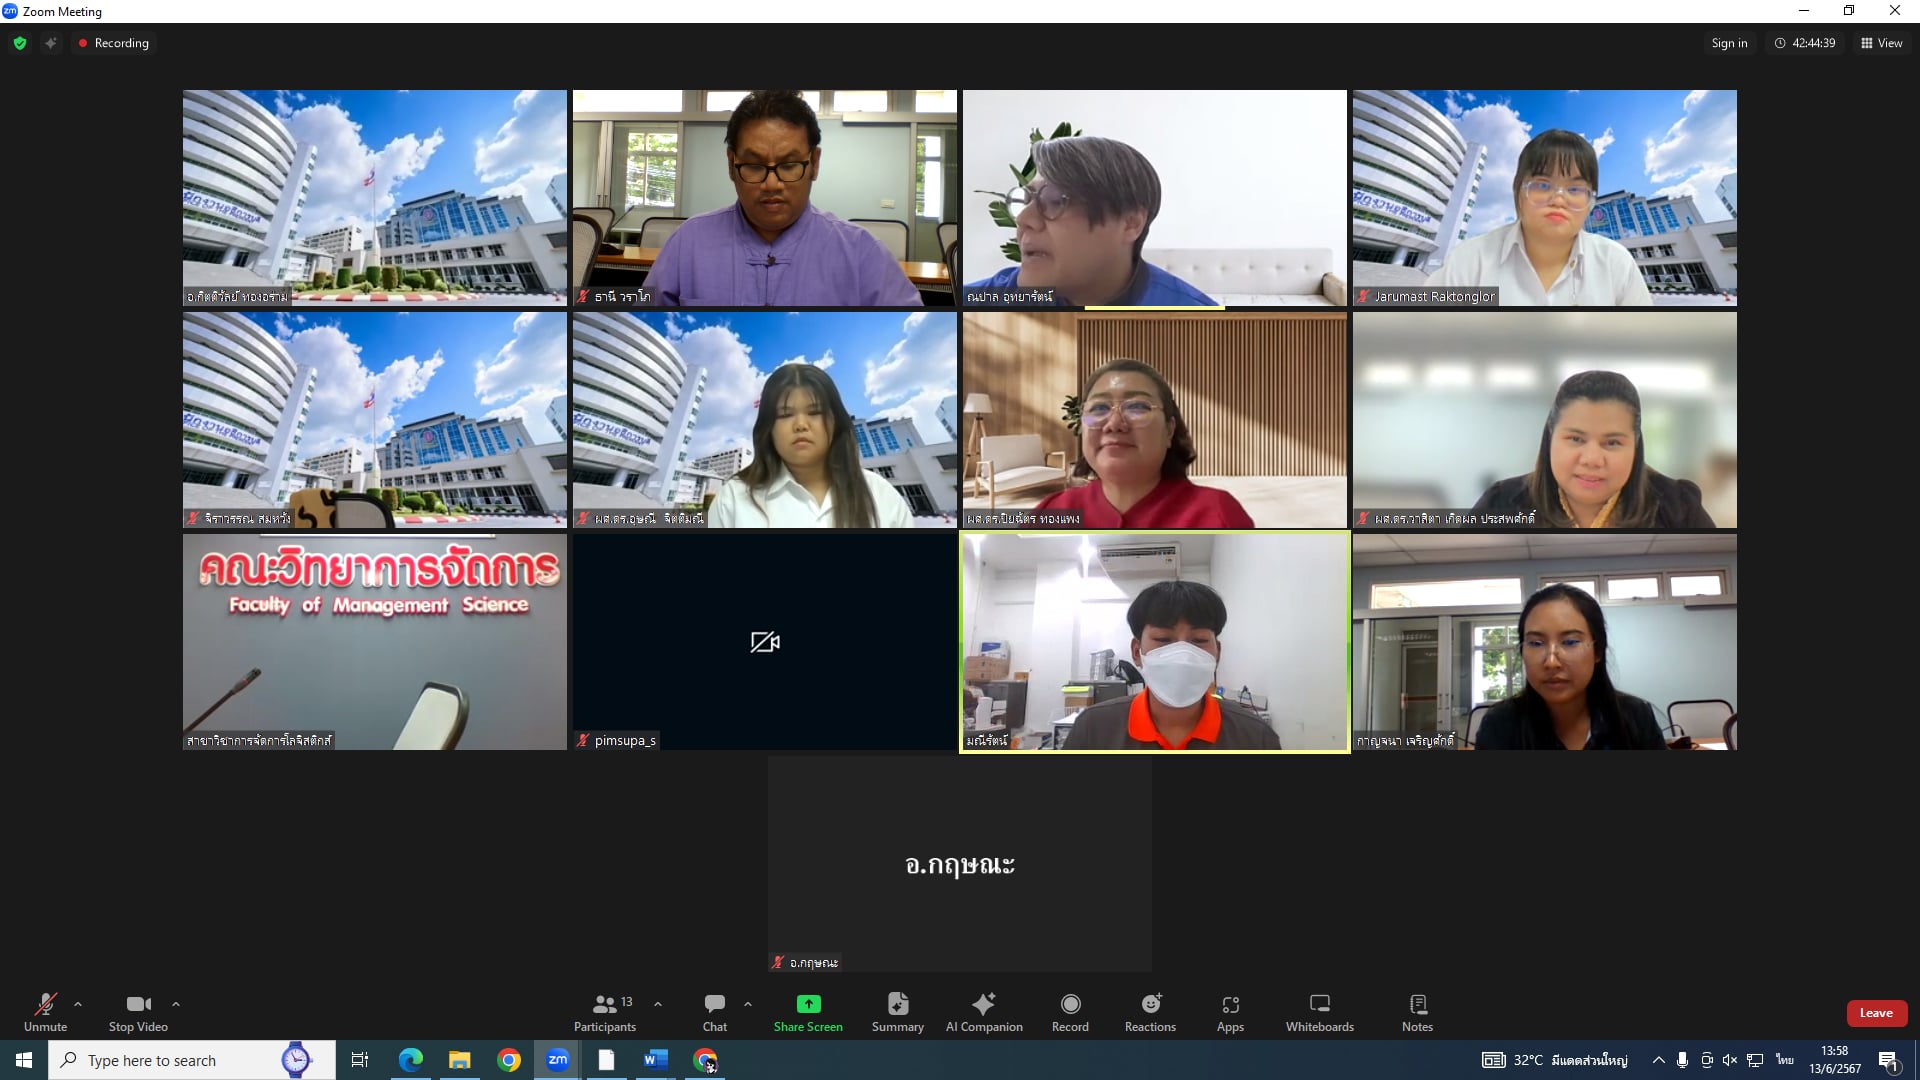Start recording with the Record button
Screen dimensions: 1920x1080
pos(1070,1011)
